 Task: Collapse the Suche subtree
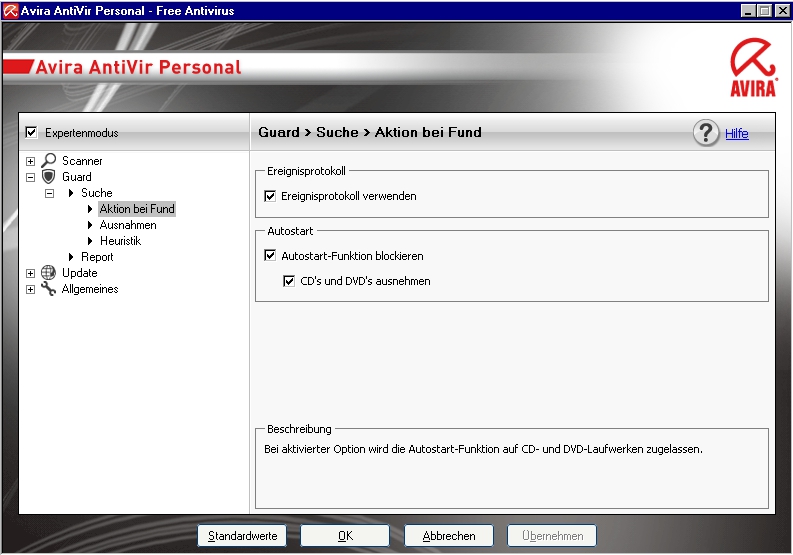49,193
